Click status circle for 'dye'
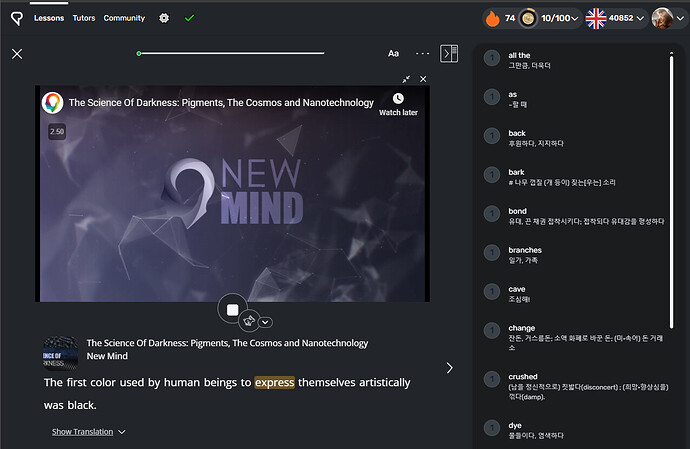 tap(492, 428)
